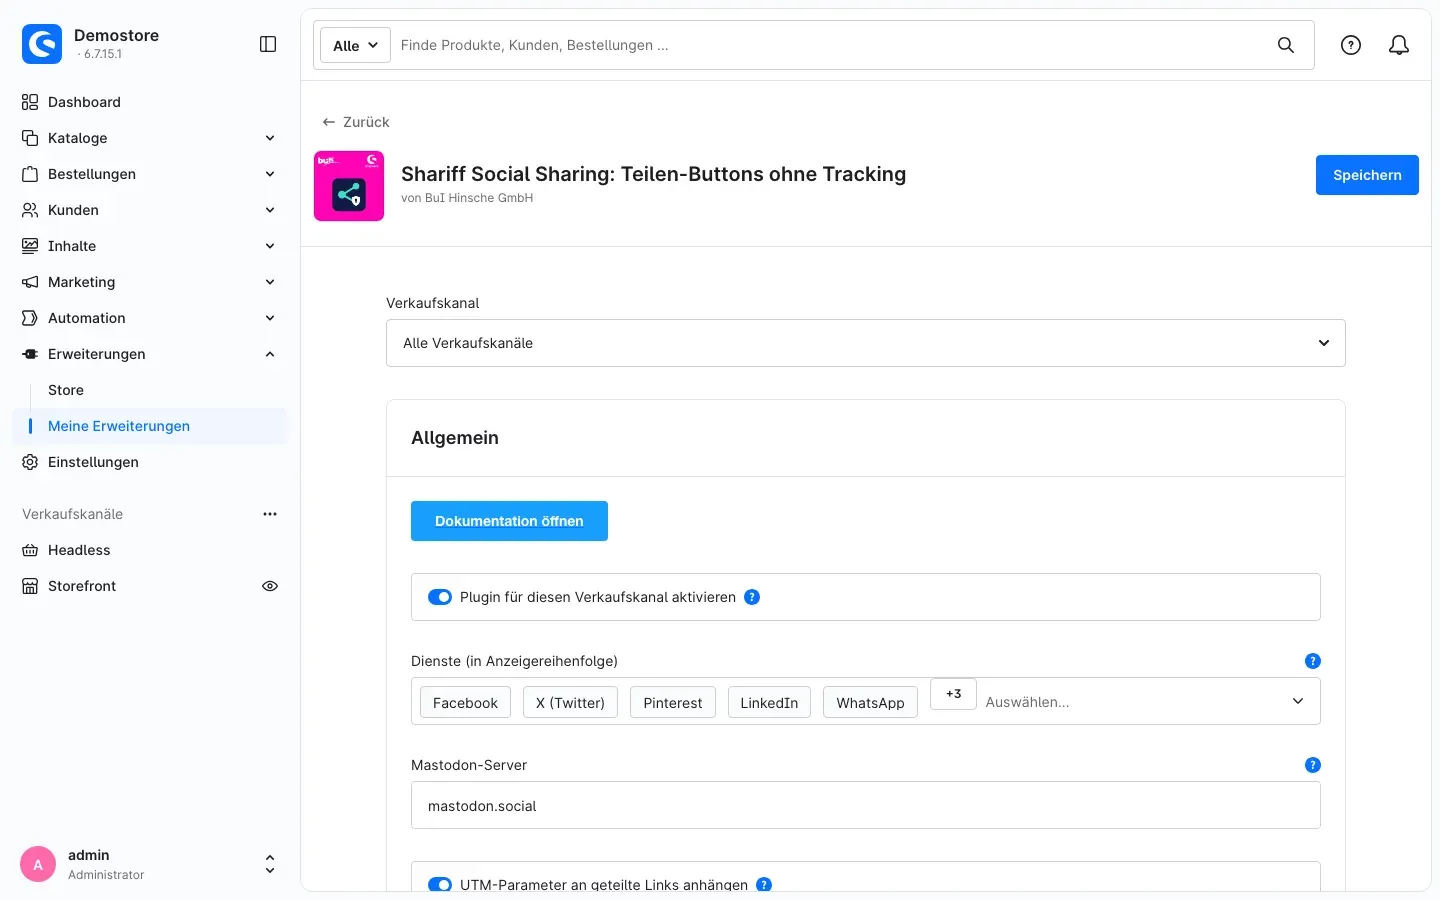Screen dimensions: 1440x900
Task: Show the +3 additional Dienste
Action: [953, 694]
